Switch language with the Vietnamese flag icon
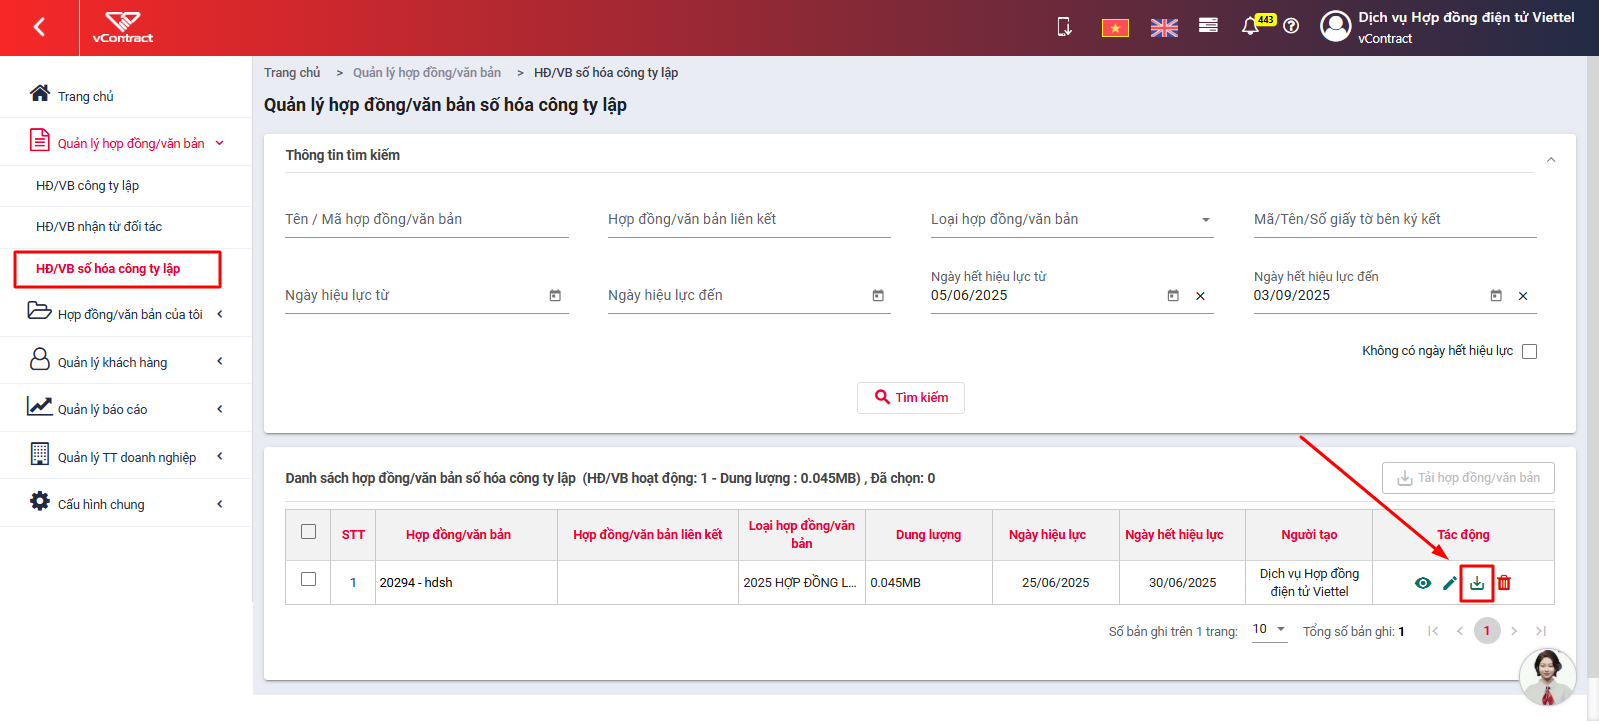 tap(1115, 28)
